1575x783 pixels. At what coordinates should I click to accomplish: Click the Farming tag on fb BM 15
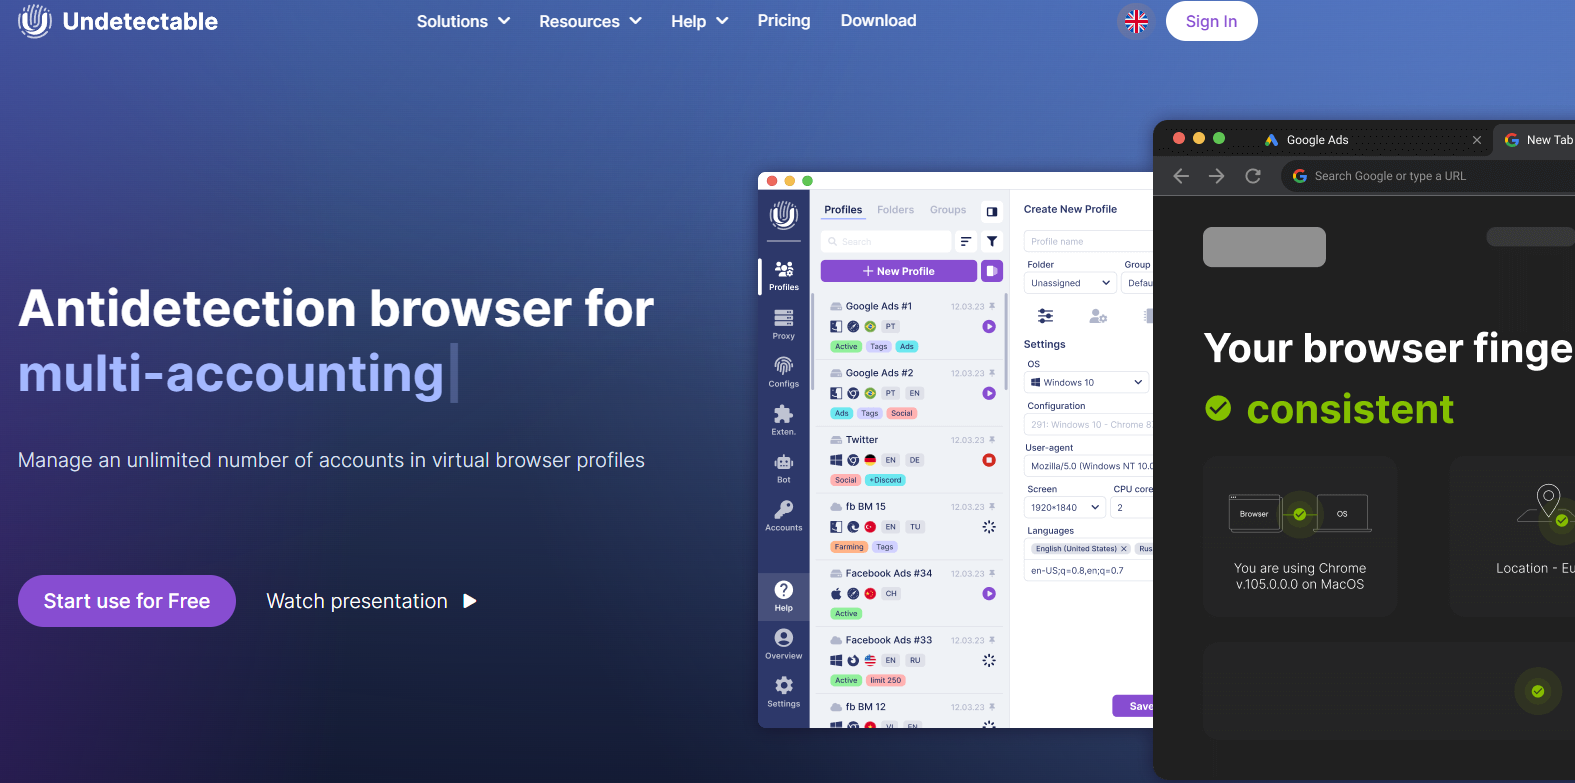[x=849, y=547]
